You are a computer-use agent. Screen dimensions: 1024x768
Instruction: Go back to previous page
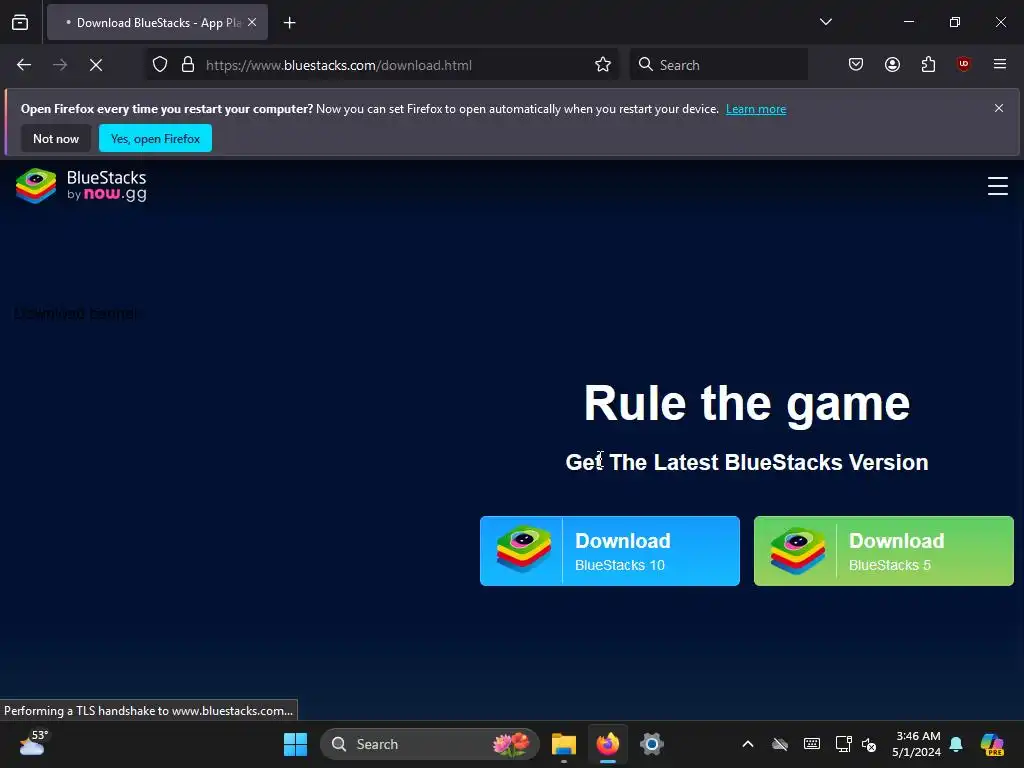[24, 65]
